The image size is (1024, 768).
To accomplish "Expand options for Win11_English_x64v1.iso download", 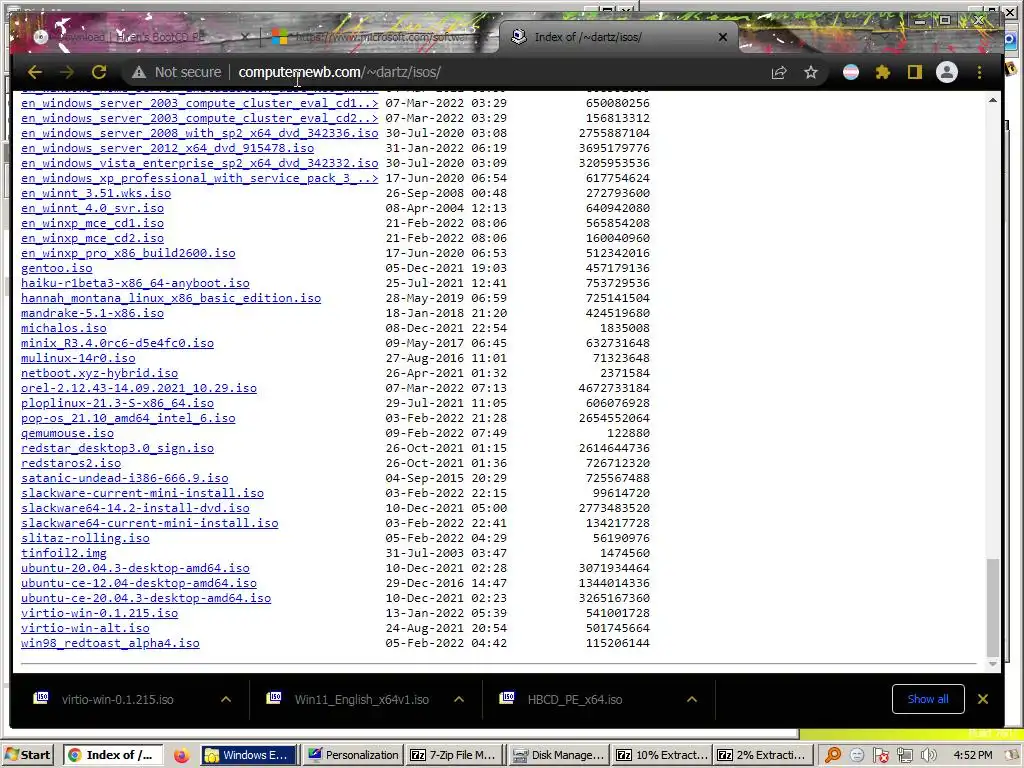I will pyautogui.click(x=459, y=699).
